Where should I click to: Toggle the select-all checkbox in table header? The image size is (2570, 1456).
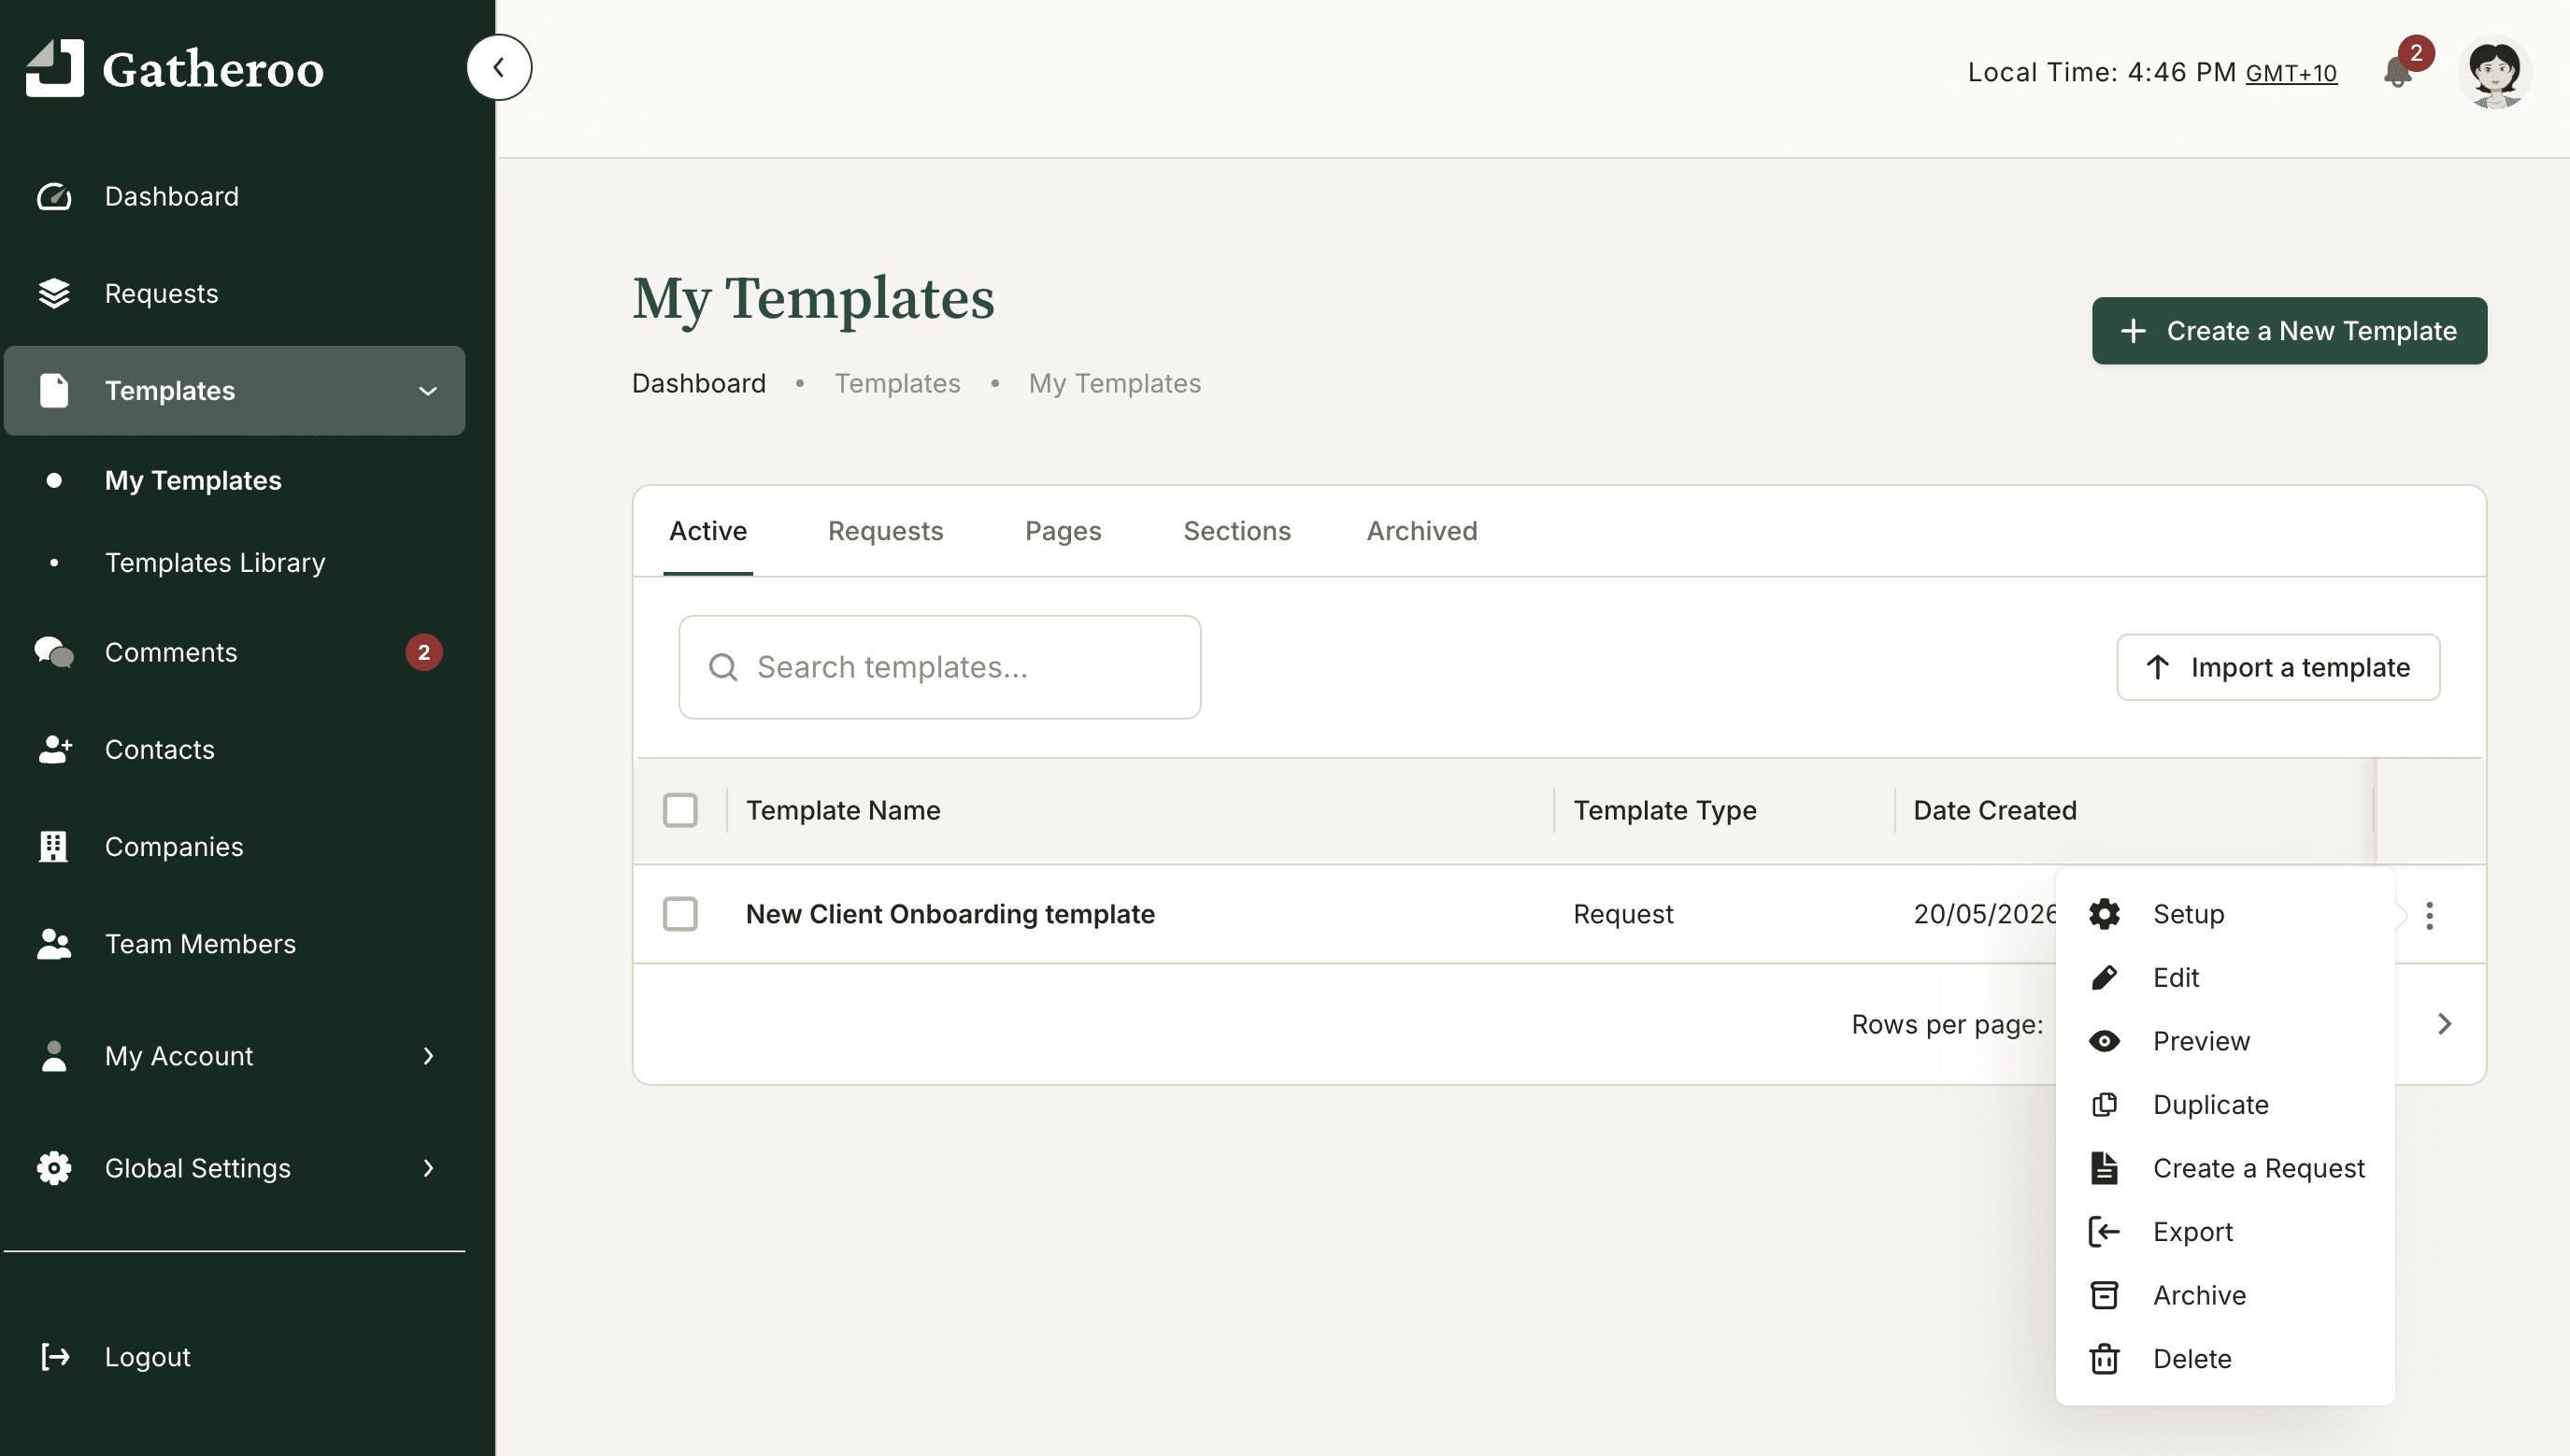point(680,809)
